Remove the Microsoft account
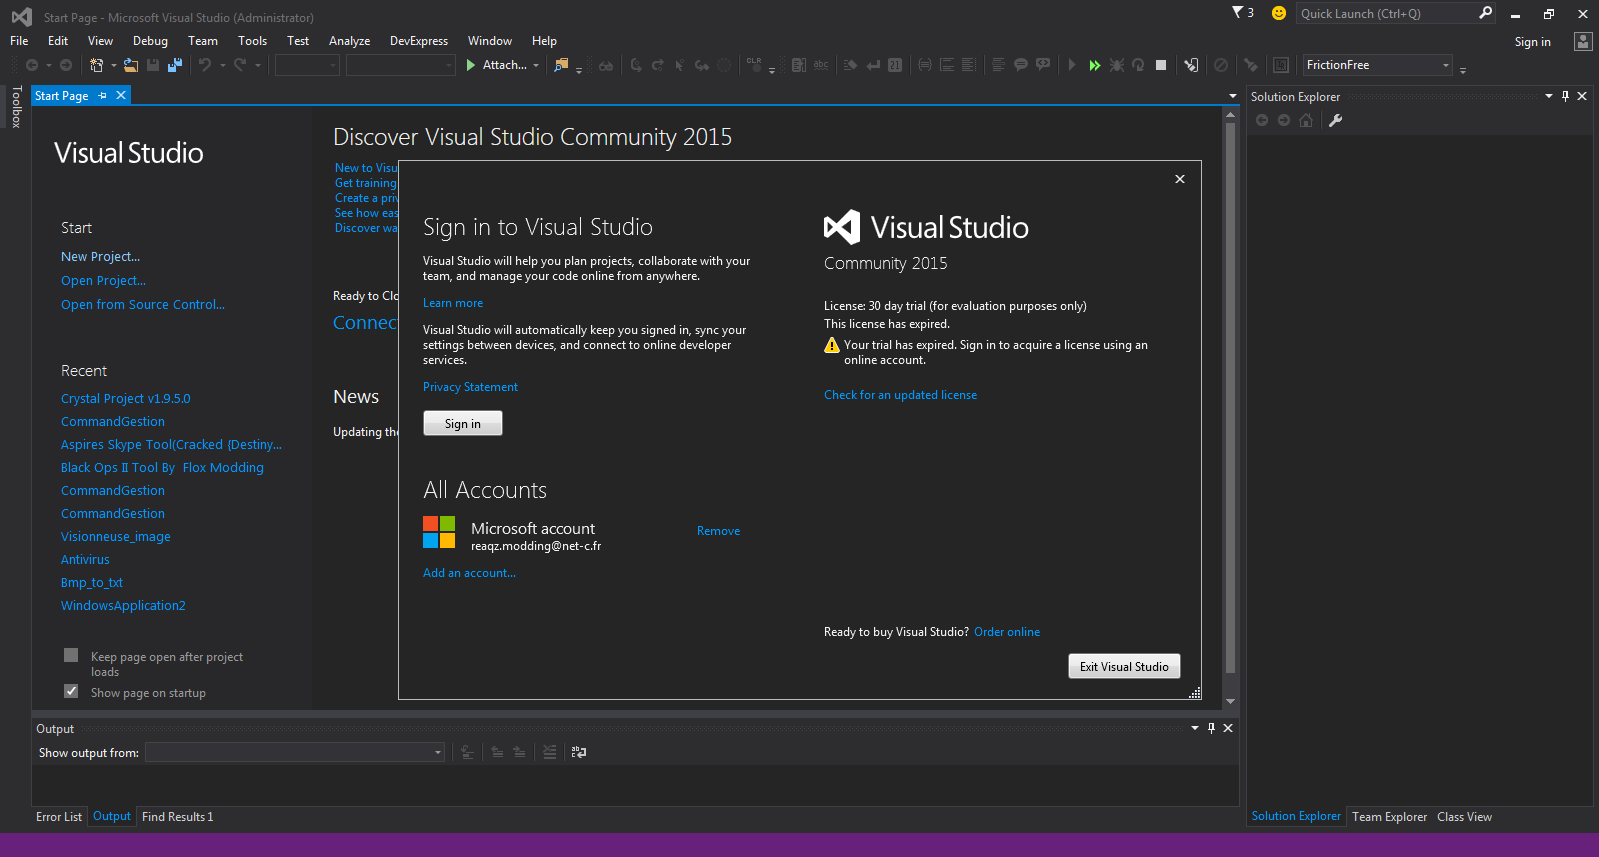 click(x=718, y=531)
